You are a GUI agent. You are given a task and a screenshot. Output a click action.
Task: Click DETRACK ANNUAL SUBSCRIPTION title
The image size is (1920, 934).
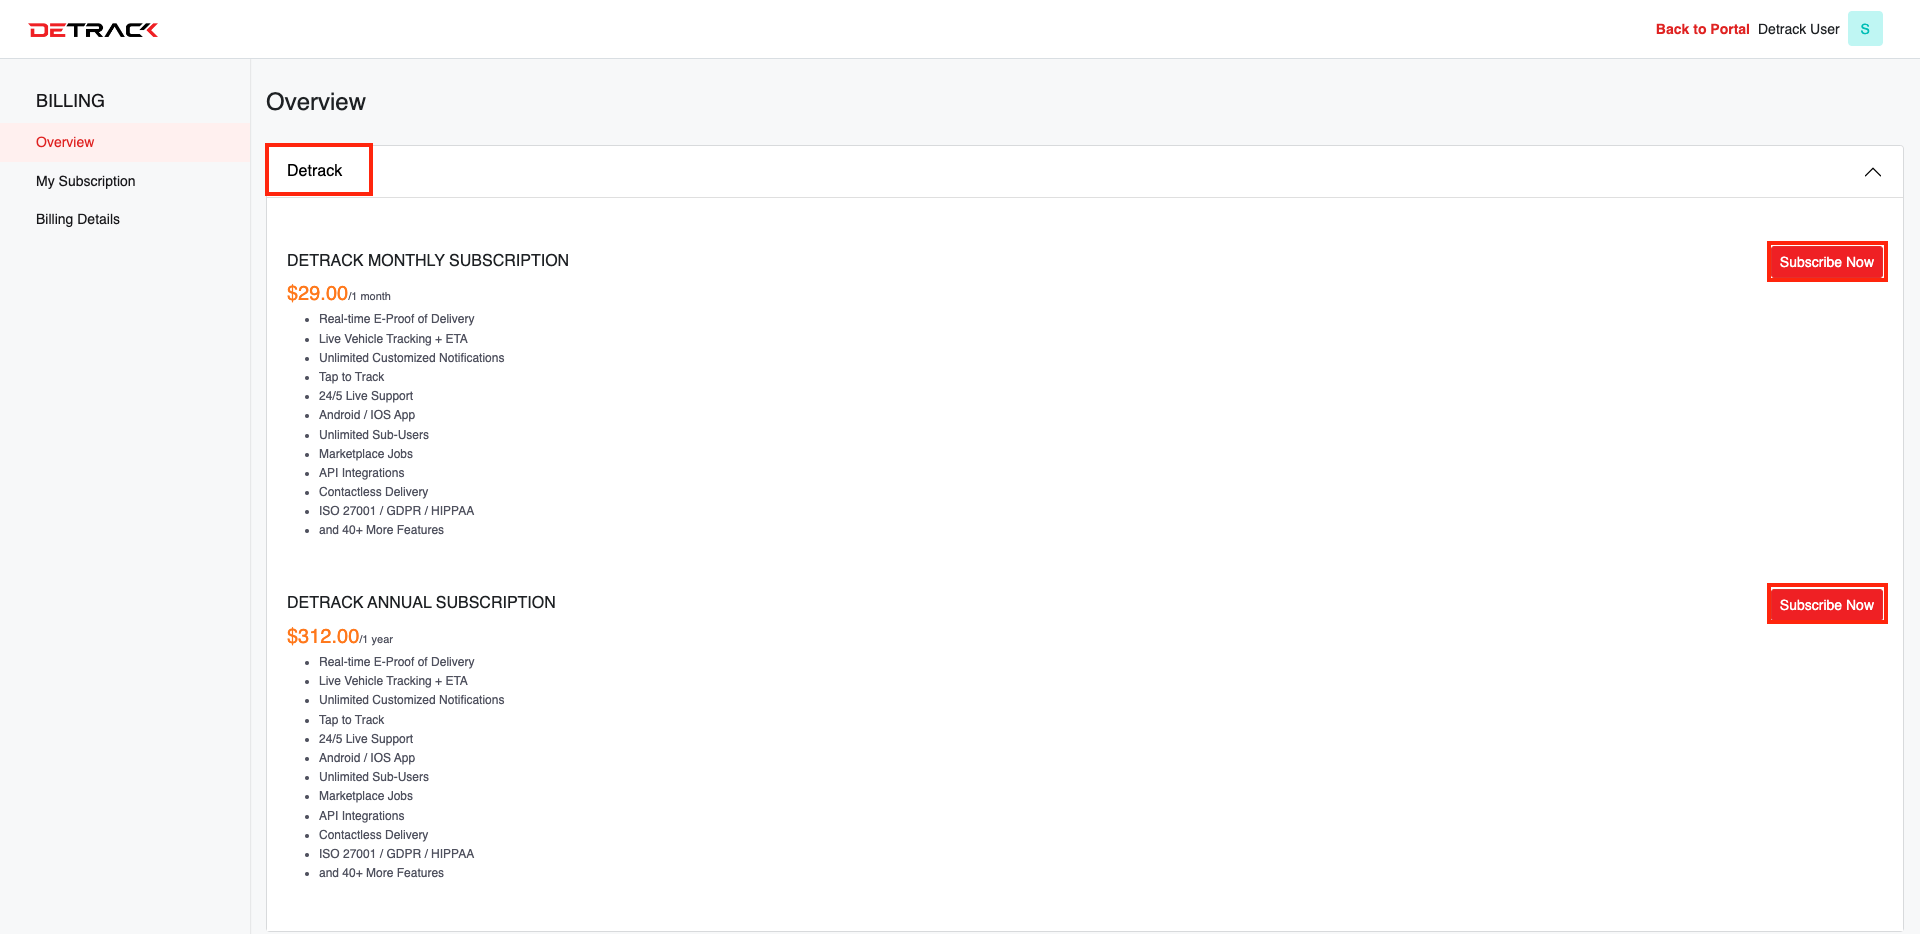coord(421,602)
